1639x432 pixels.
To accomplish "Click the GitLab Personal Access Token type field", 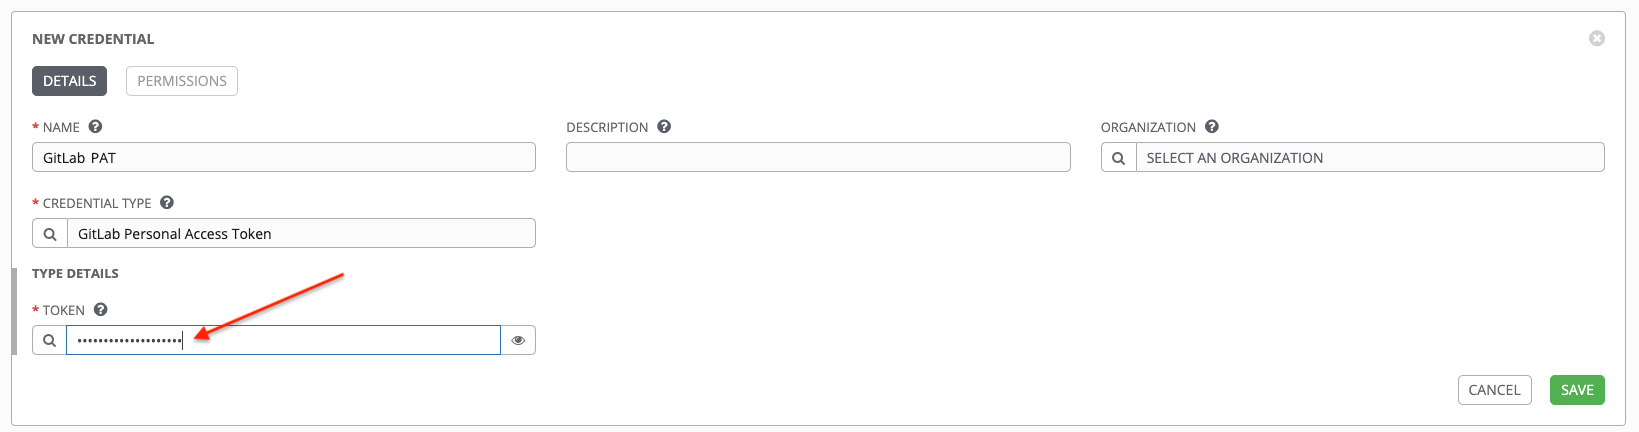I will click(300, 234).
